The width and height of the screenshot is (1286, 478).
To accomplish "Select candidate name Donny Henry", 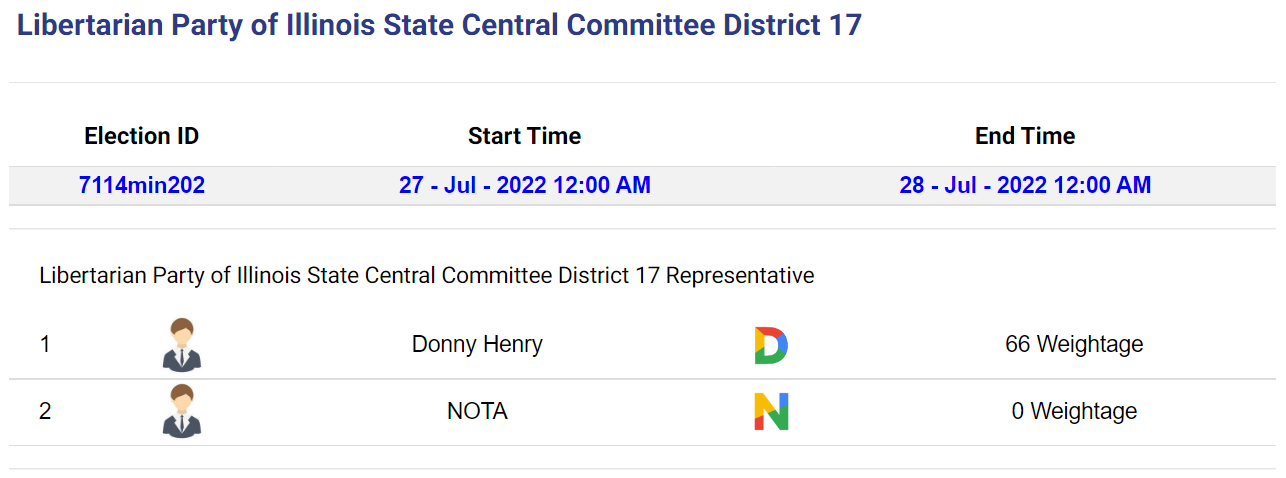I will pos(477,345).
